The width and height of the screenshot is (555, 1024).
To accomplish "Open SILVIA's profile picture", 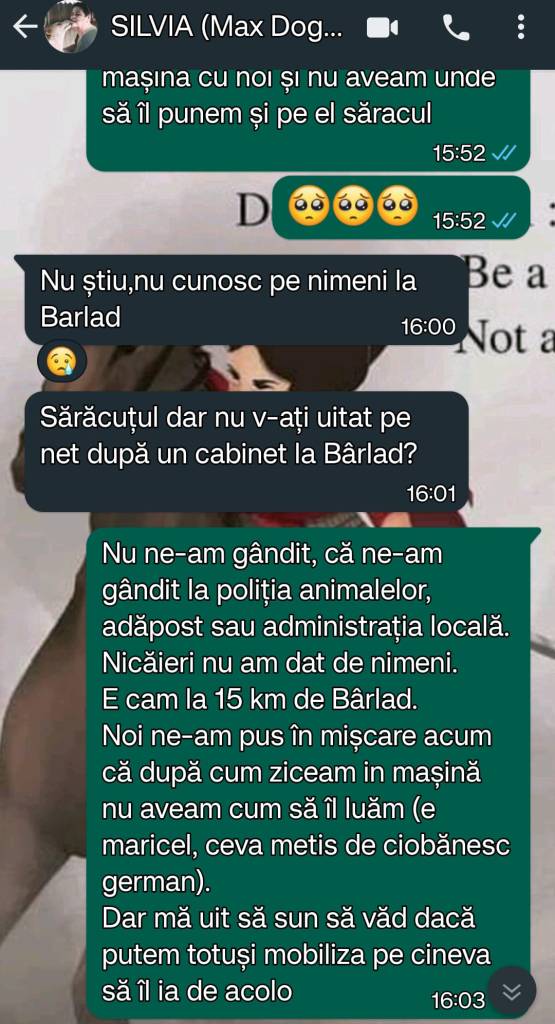I will pyautogui.click(x=71, y=27).
